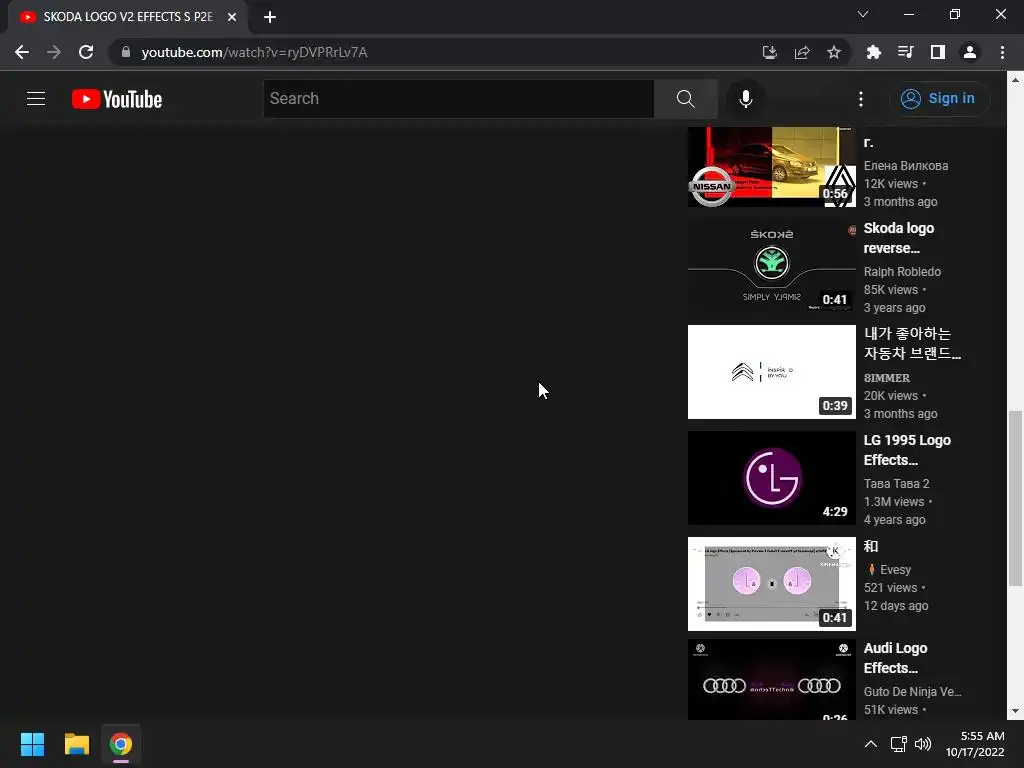Visit the Ralph Robledo channel
The image size is (1024, 768).
point(902,272)
